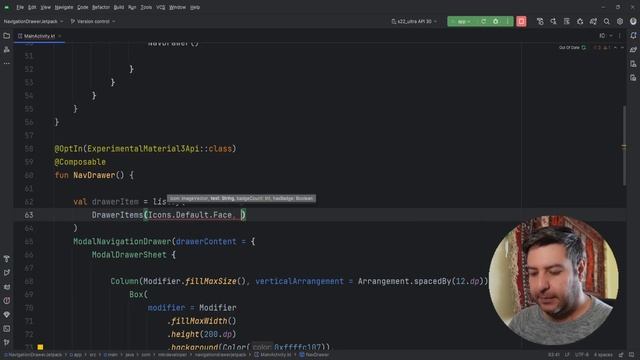Open the Notifications bell panel
Image resolution: width=640 pixels, height=360 pixels.
coord(633,36)
